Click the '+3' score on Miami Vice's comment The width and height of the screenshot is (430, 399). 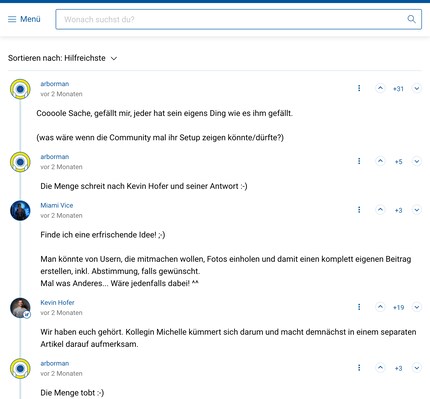click(x=399, y=210)
